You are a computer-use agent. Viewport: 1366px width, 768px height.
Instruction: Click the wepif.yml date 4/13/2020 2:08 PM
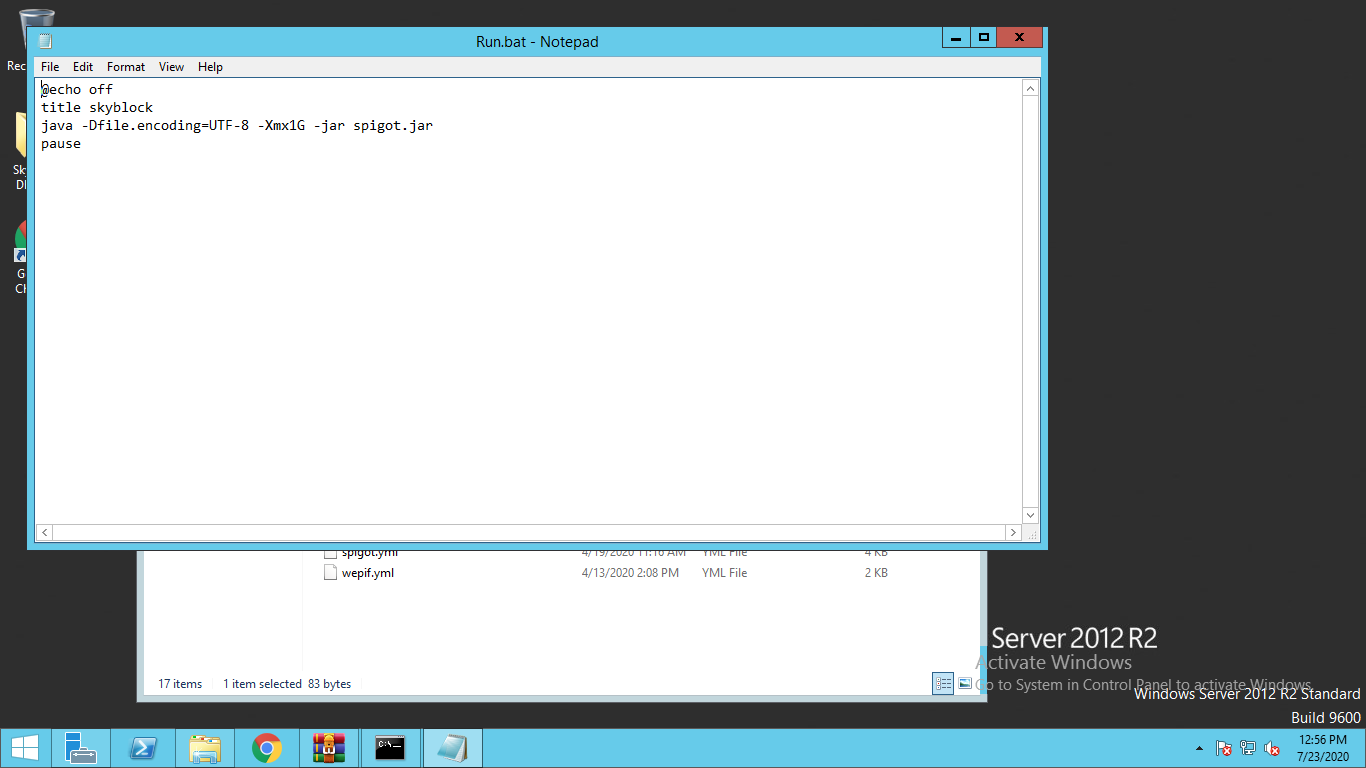[630, 573]
